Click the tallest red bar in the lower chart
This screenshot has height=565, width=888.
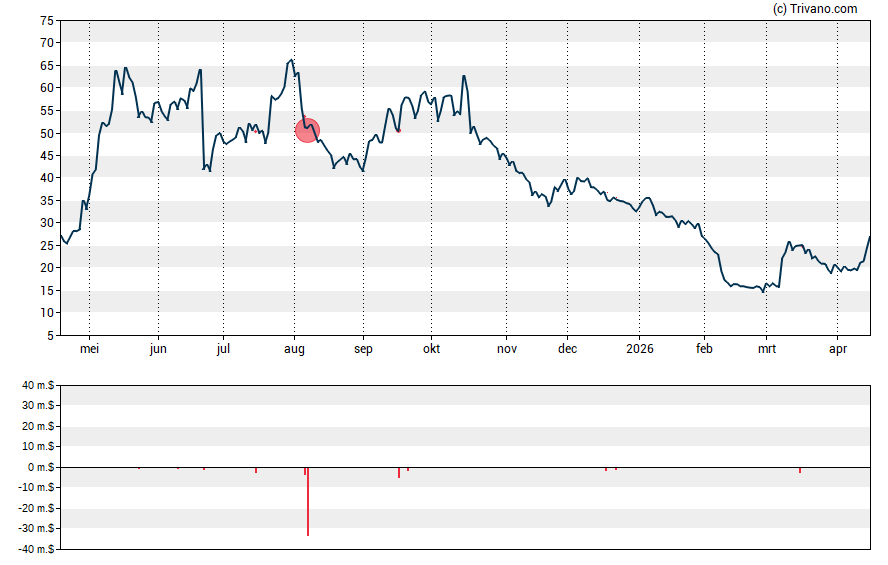308,501
